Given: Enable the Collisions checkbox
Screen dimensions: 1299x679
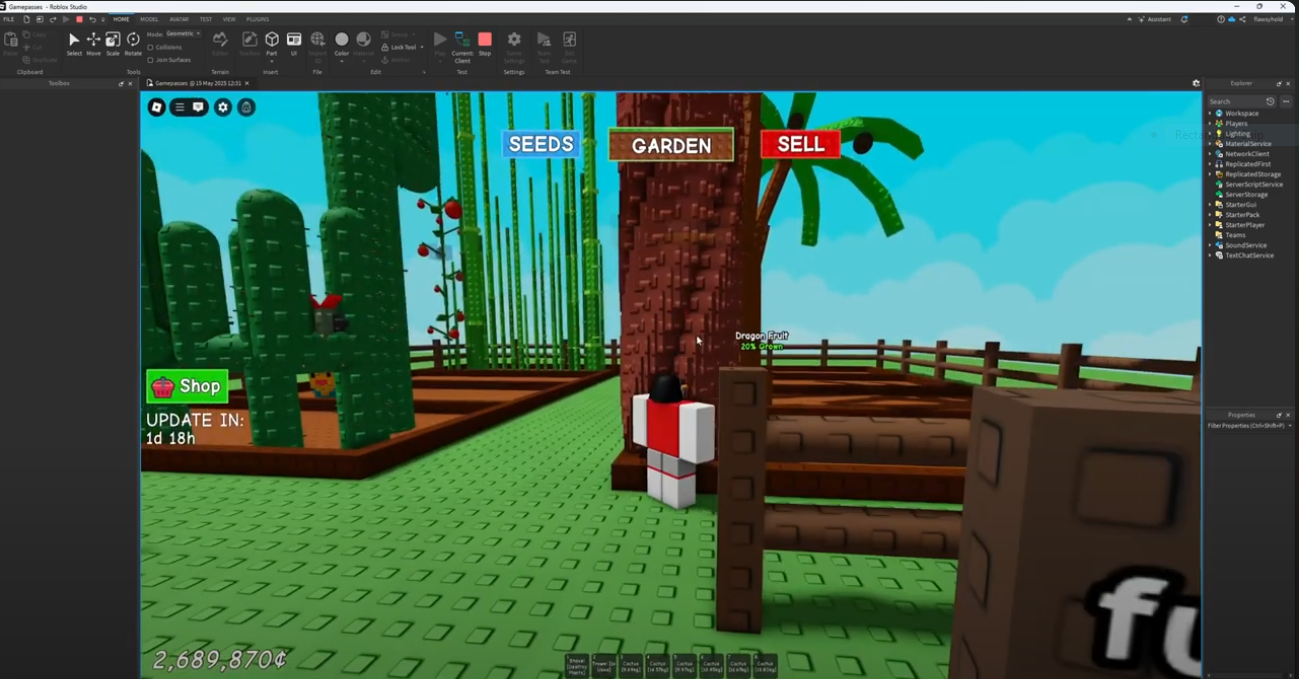Looking at the screenshot, I should pyautogui.click(x=150, y=47).
